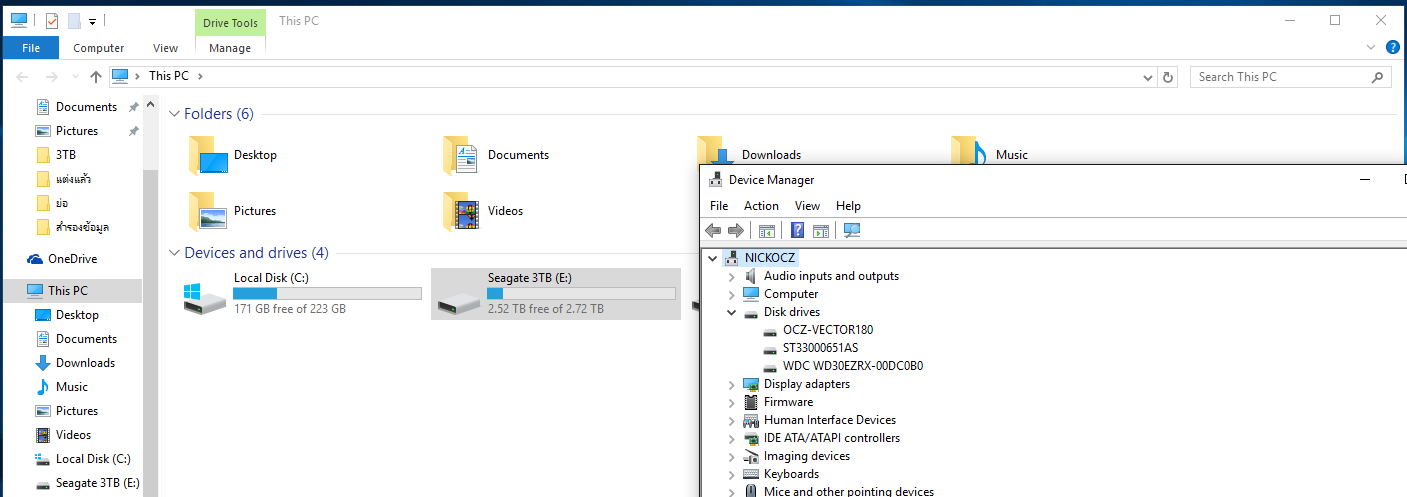Click Explorer's Back navigation arrow
The image size is (1407, 497).
(x=23, y=76)
